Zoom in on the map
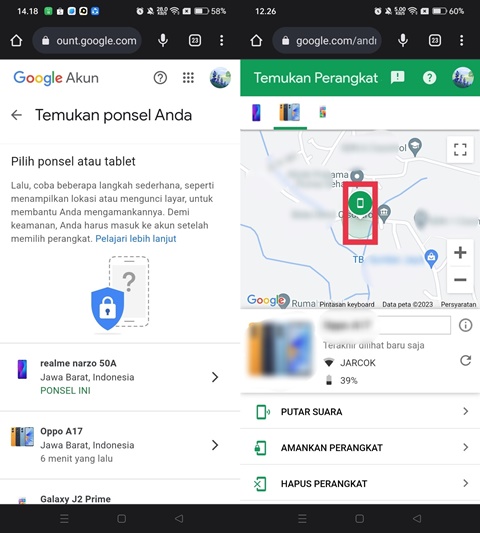The height and width of the screenshot is (533, 480). pos(460,253)
